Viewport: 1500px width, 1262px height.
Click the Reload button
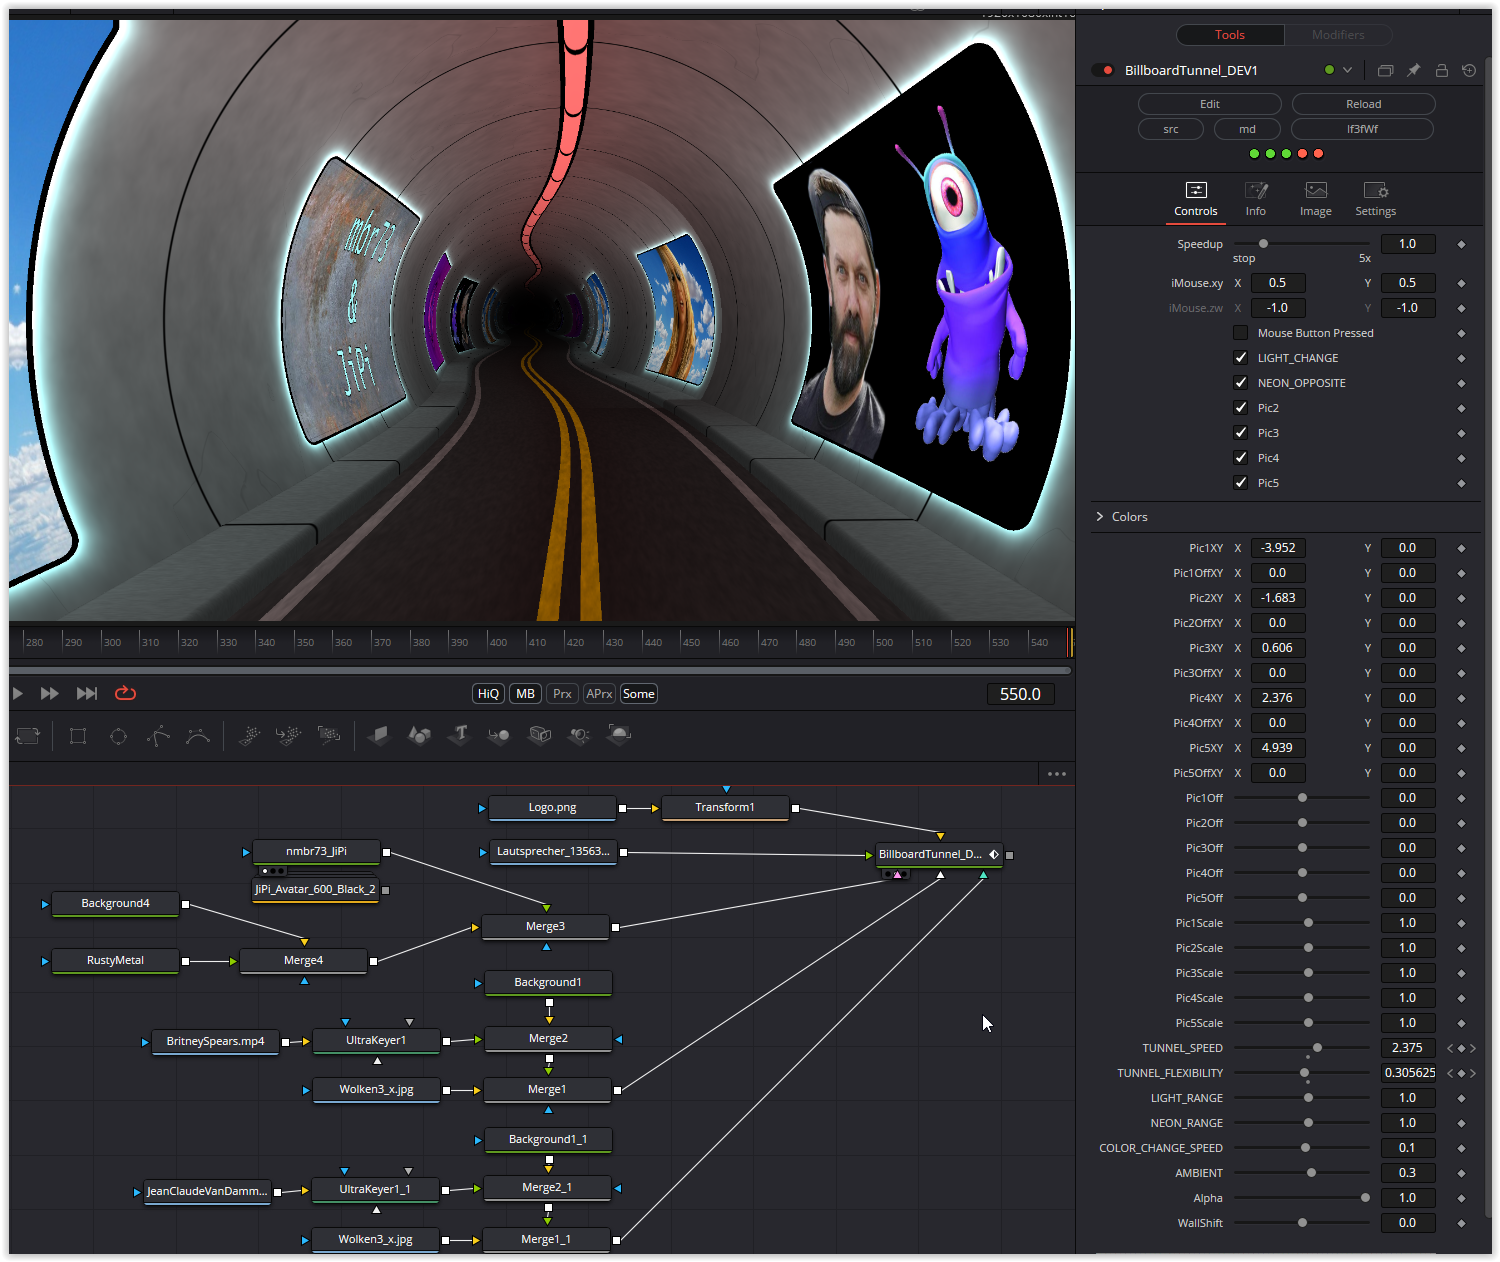[x=1364, y=104]
